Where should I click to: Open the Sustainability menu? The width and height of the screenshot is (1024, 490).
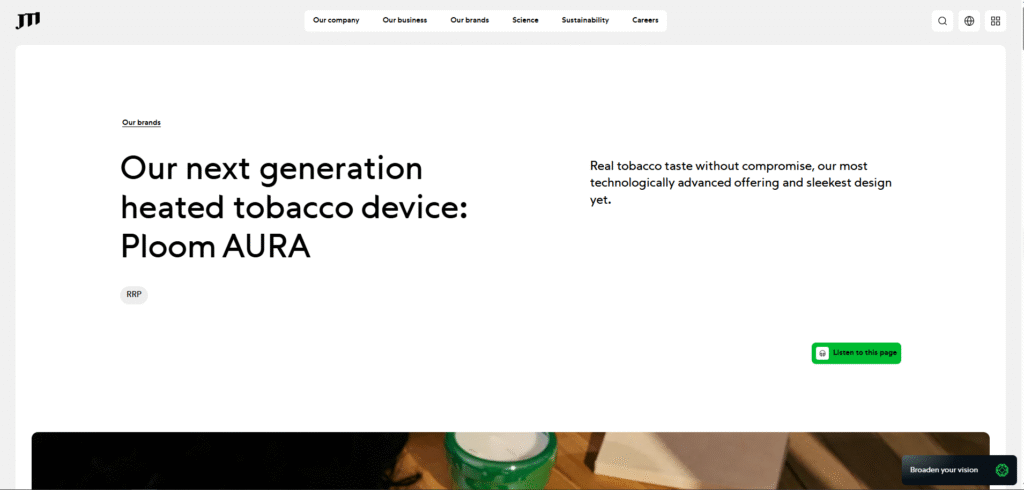(585, 20)
